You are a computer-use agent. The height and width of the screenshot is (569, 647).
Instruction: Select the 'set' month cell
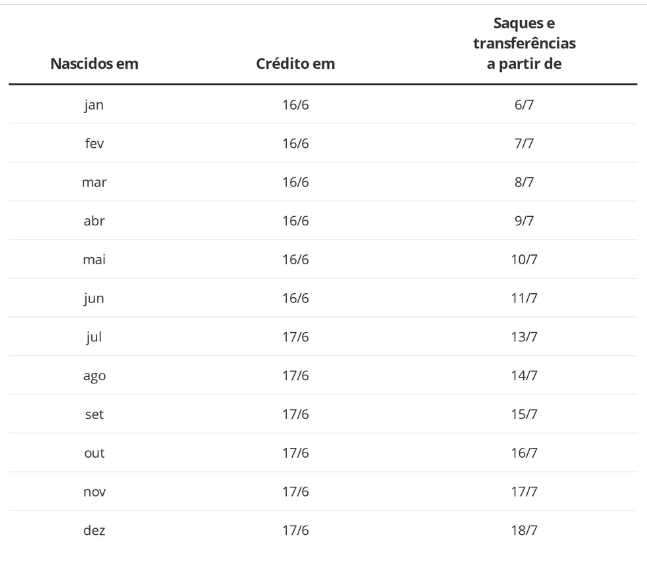coord(94,414)
